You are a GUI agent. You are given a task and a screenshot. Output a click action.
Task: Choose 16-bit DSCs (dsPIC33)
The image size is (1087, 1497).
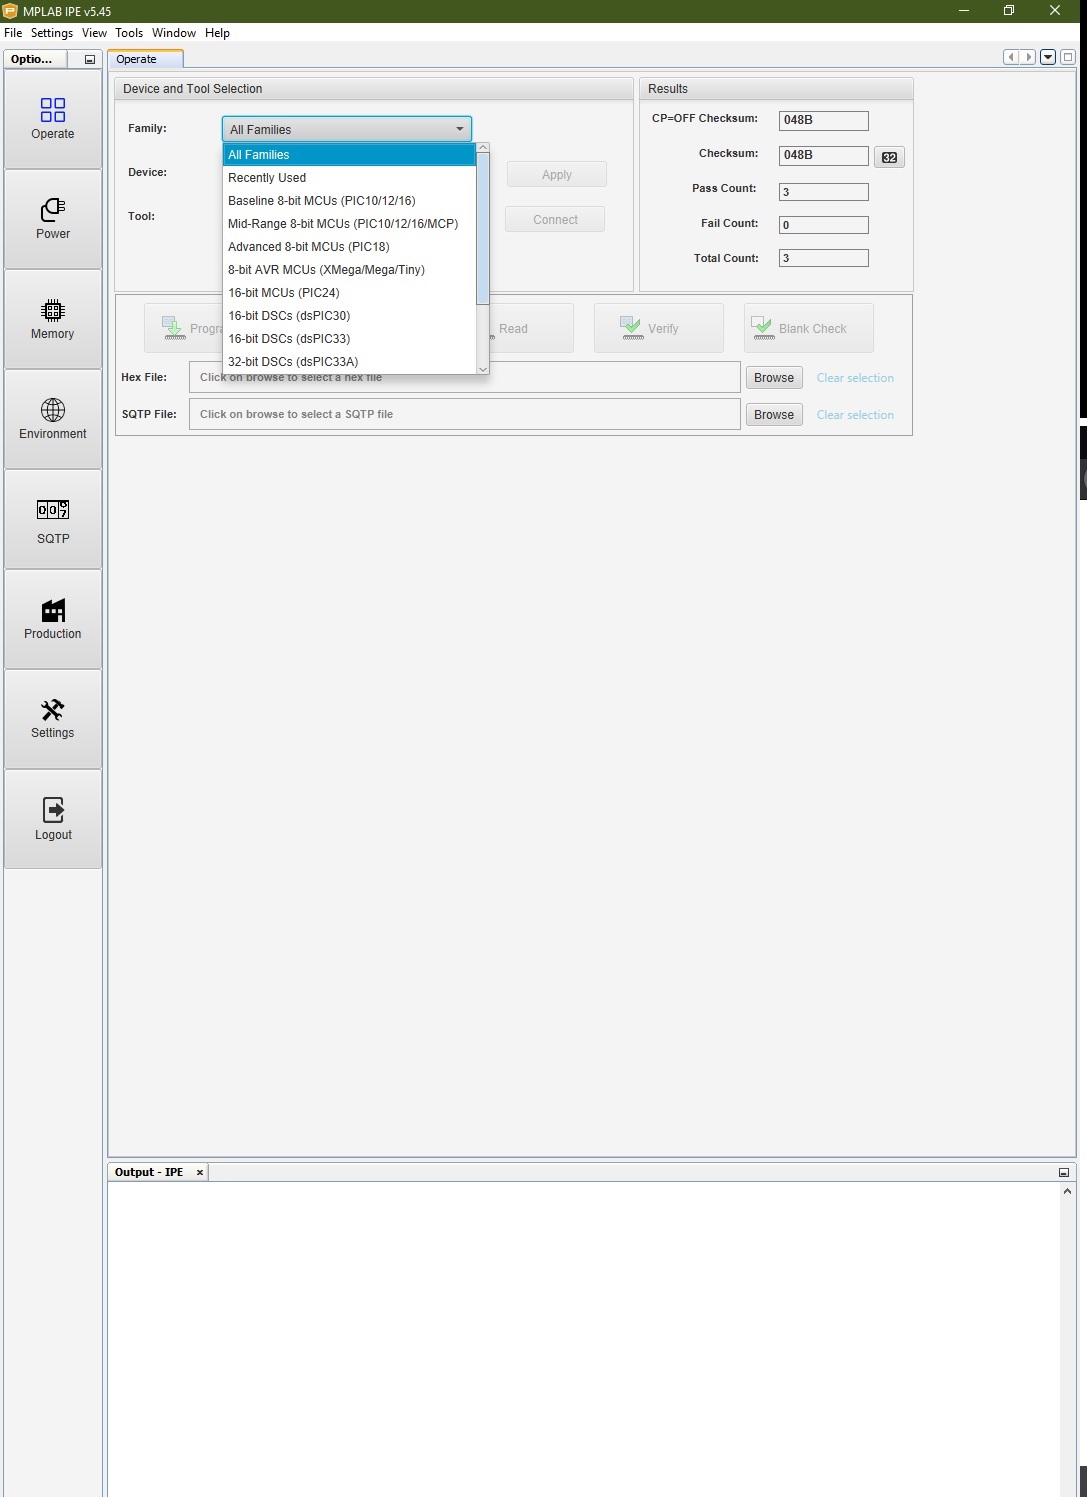tap(349, 339)
